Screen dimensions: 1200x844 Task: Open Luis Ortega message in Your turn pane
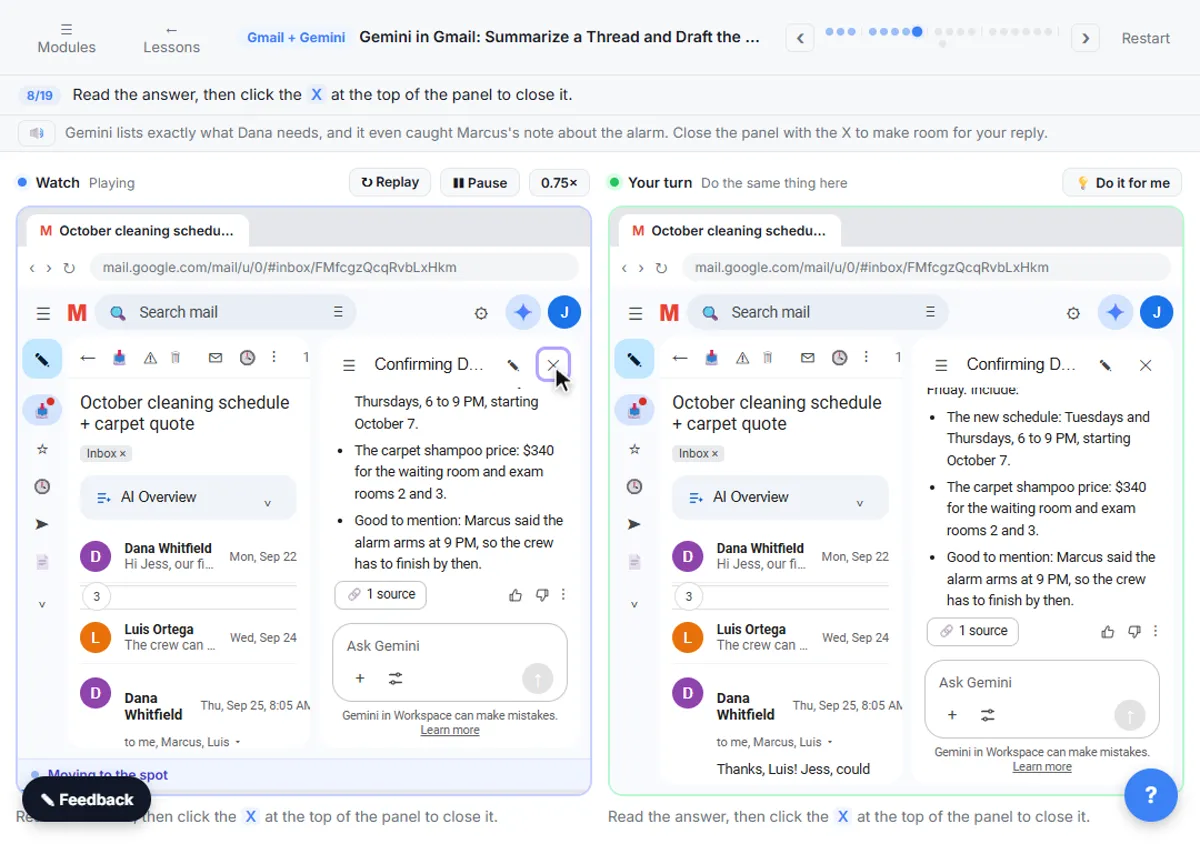tap(780, 637)
